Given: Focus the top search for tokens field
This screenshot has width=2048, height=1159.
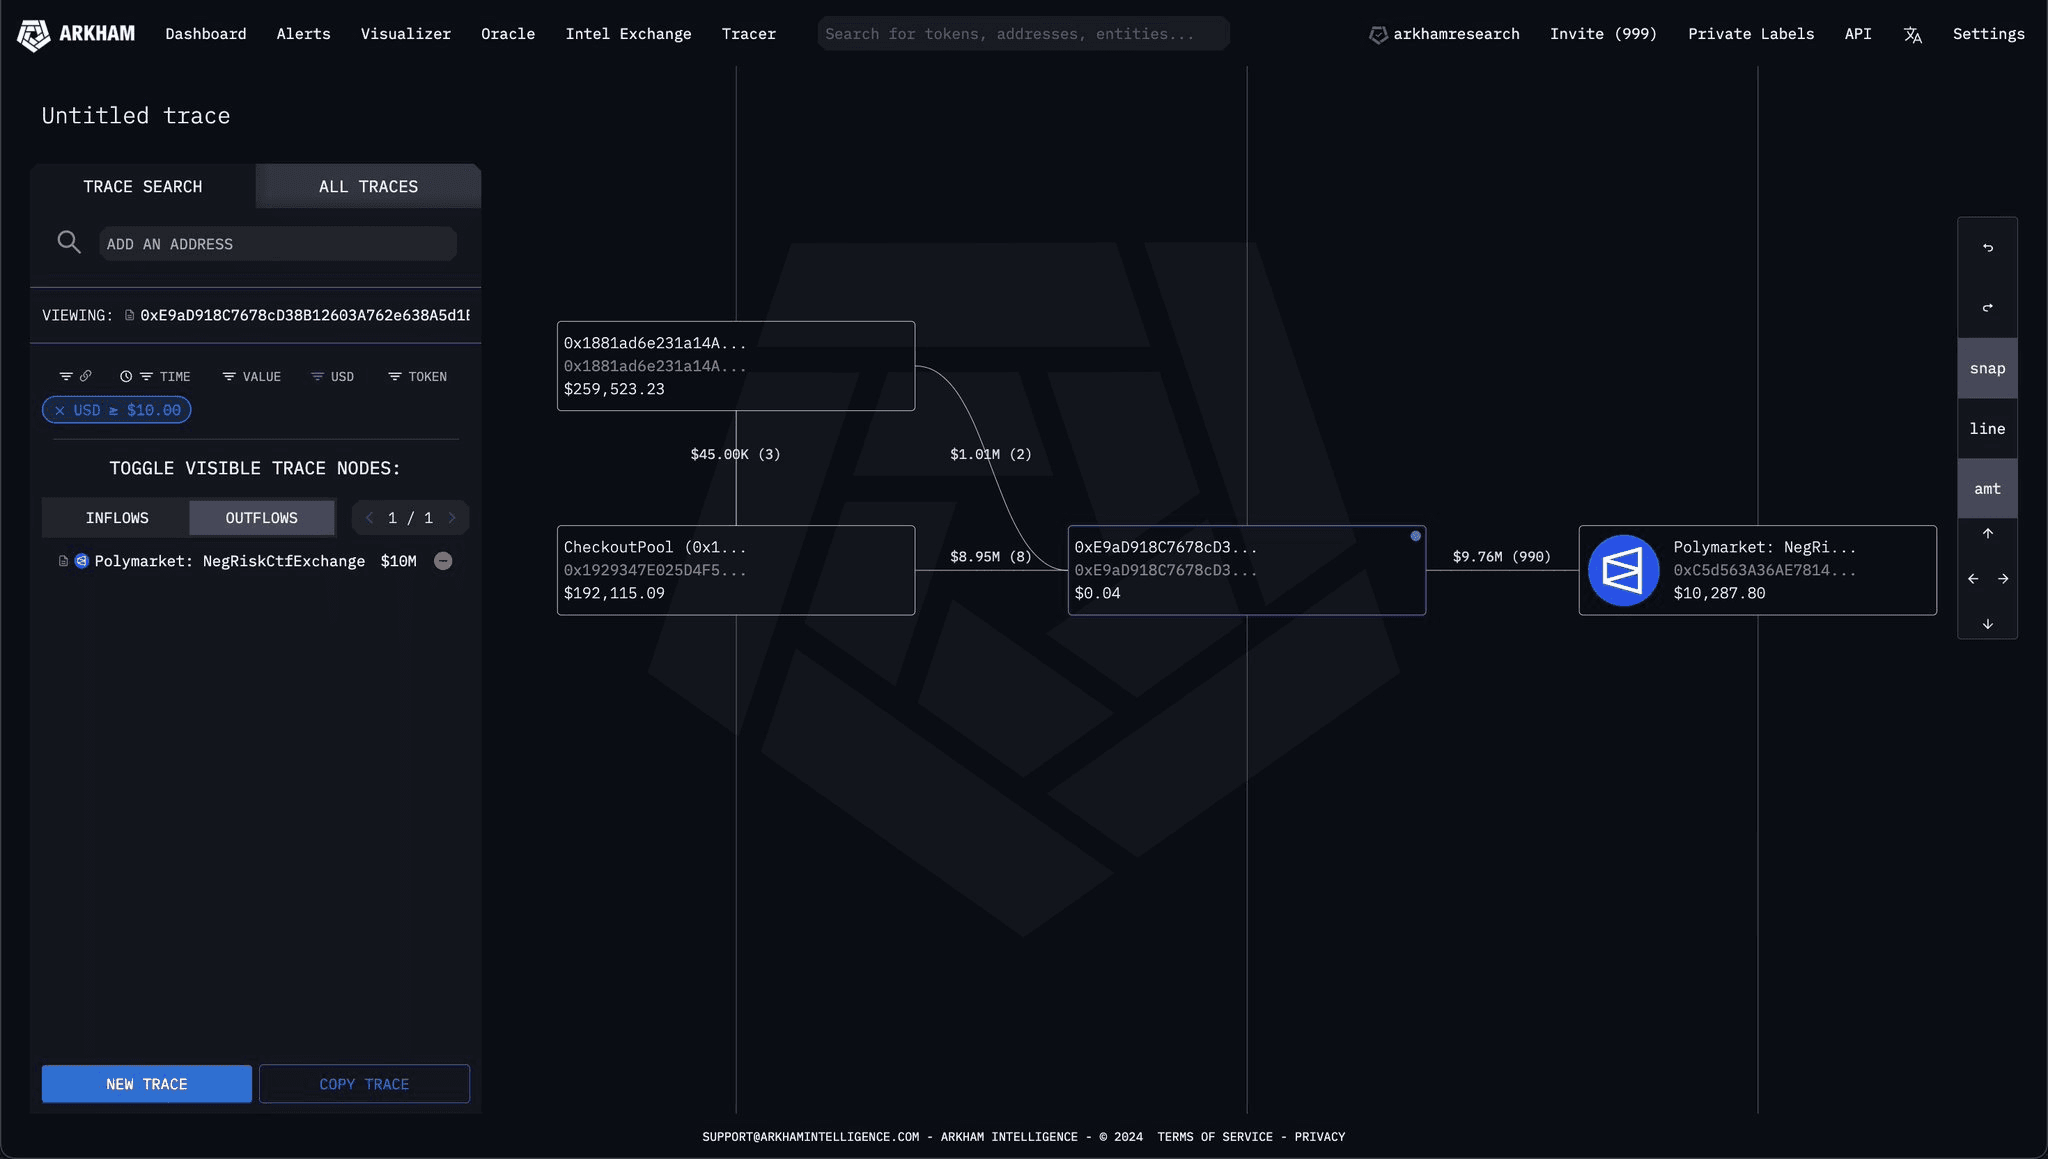Looking at the screenshot, I should tap(1023, 34).
